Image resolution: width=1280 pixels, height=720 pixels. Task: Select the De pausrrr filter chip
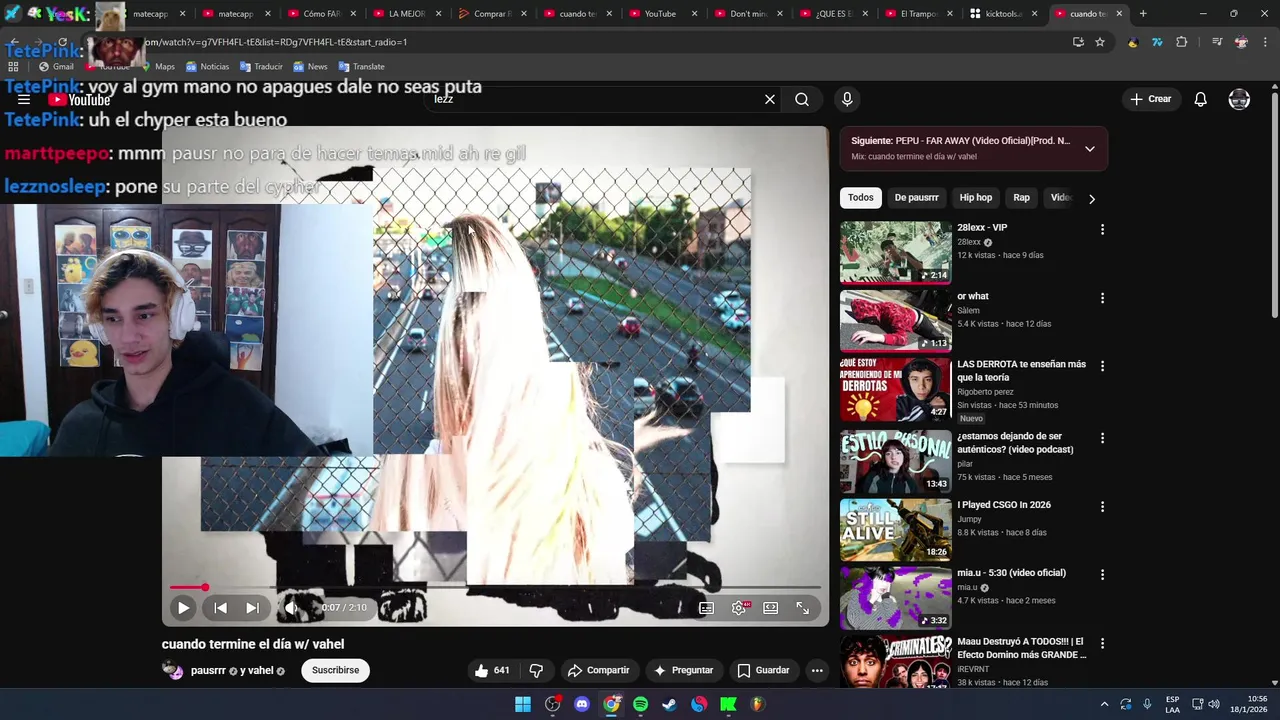click(x=916, y=198)
